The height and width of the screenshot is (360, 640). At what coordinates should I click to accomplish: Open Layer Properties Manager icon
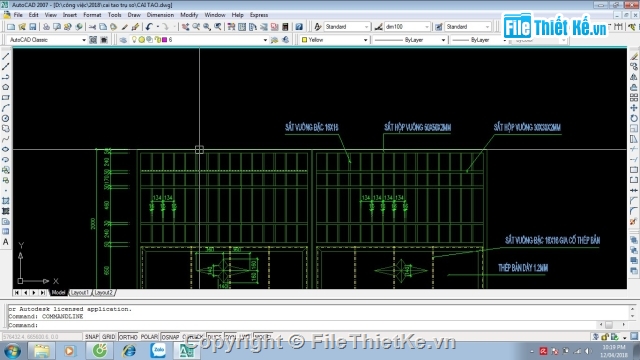pyautogui.click(x=123, y=40)
